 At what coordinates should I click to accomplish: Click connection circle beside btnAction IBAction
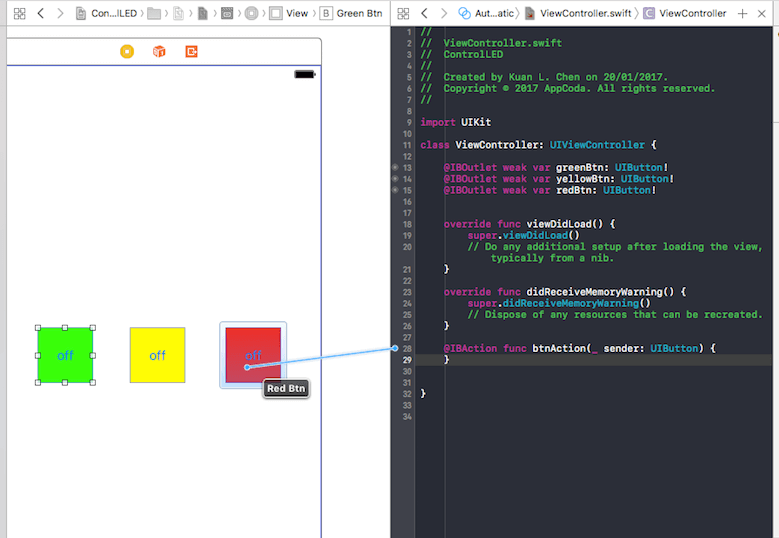tap(395, 348)
